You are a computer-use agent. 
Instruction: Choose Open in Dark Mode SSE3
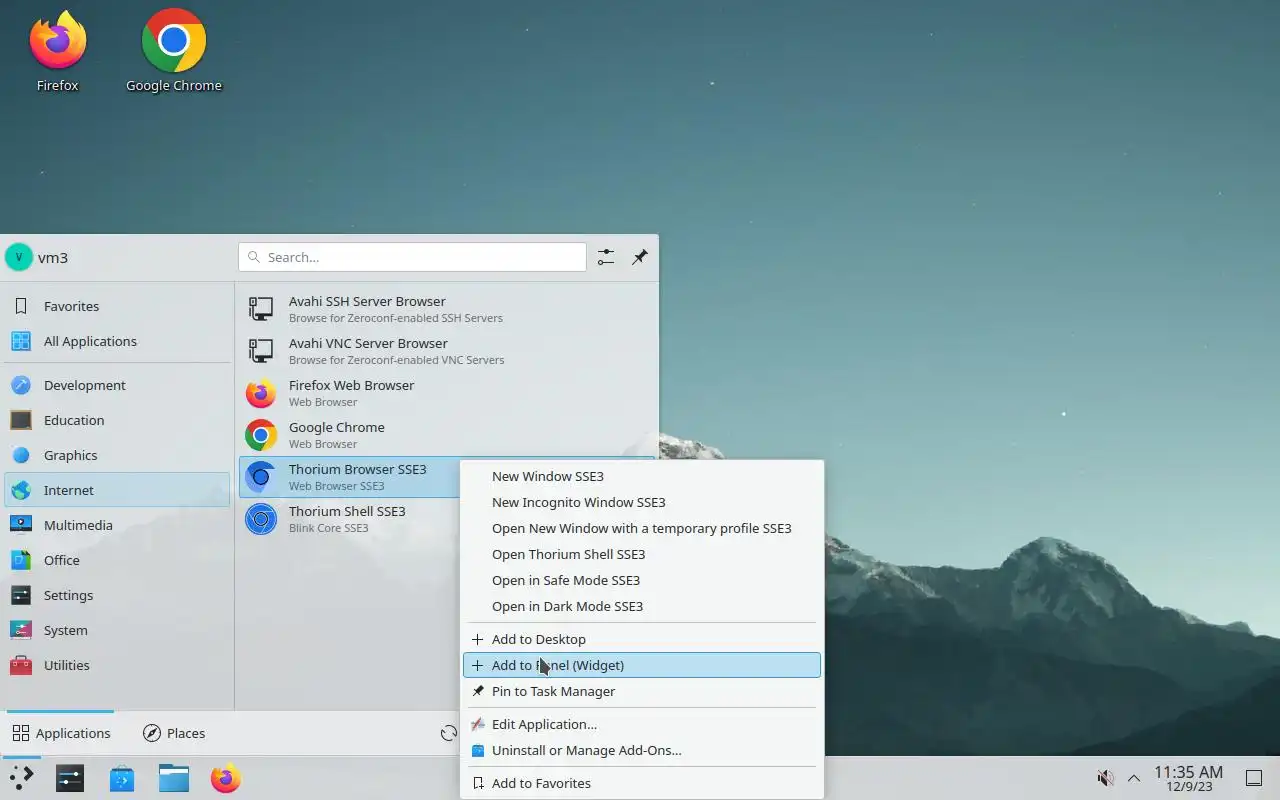[x=642, y=606]
